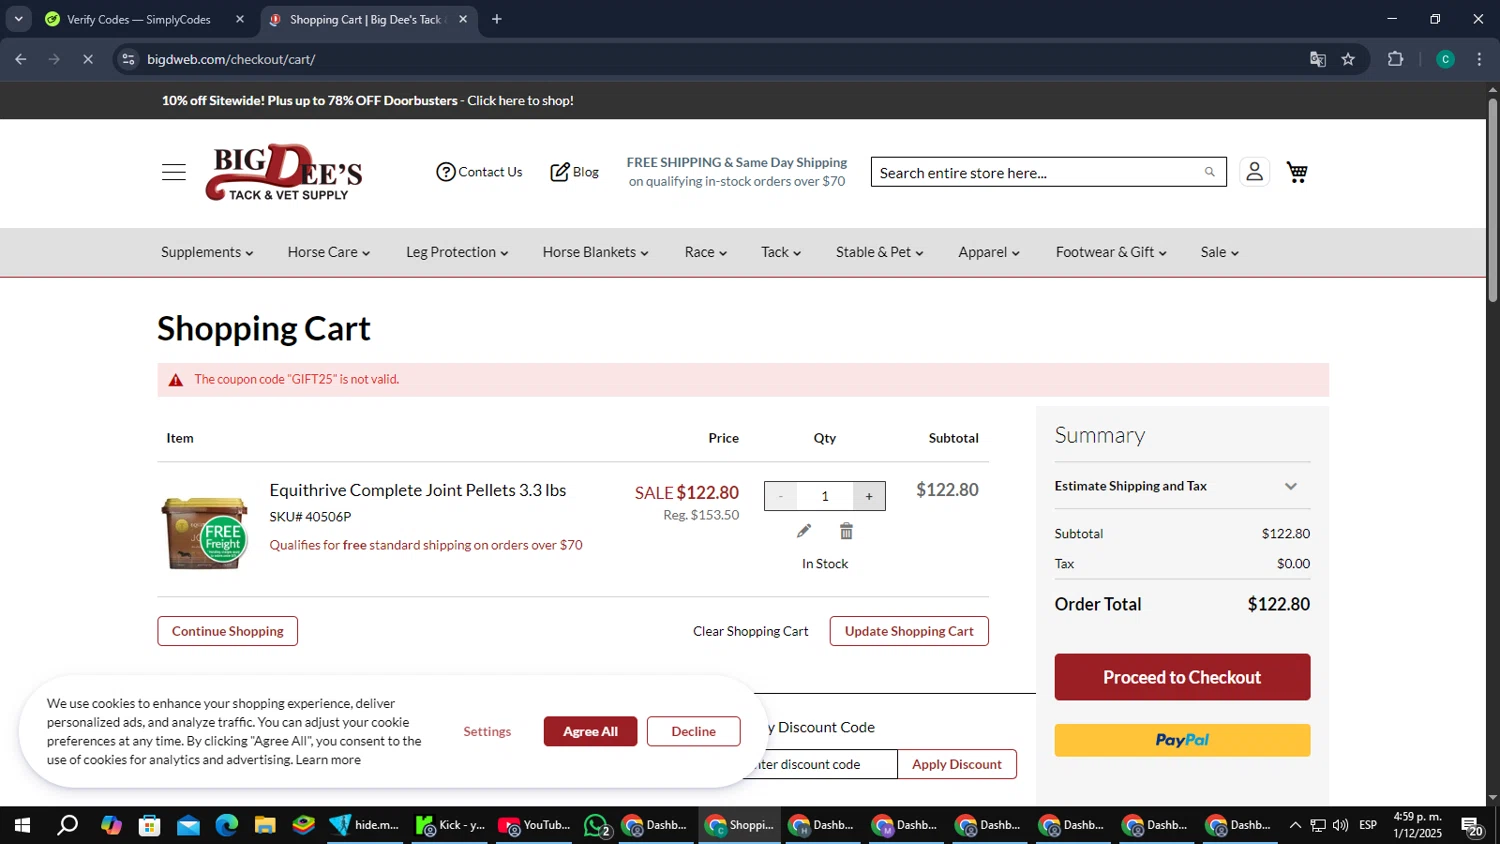The height and width of the screenshot is (844, 1500).
Task: Click the search magnifier icon
Action: click(1209, 172)
